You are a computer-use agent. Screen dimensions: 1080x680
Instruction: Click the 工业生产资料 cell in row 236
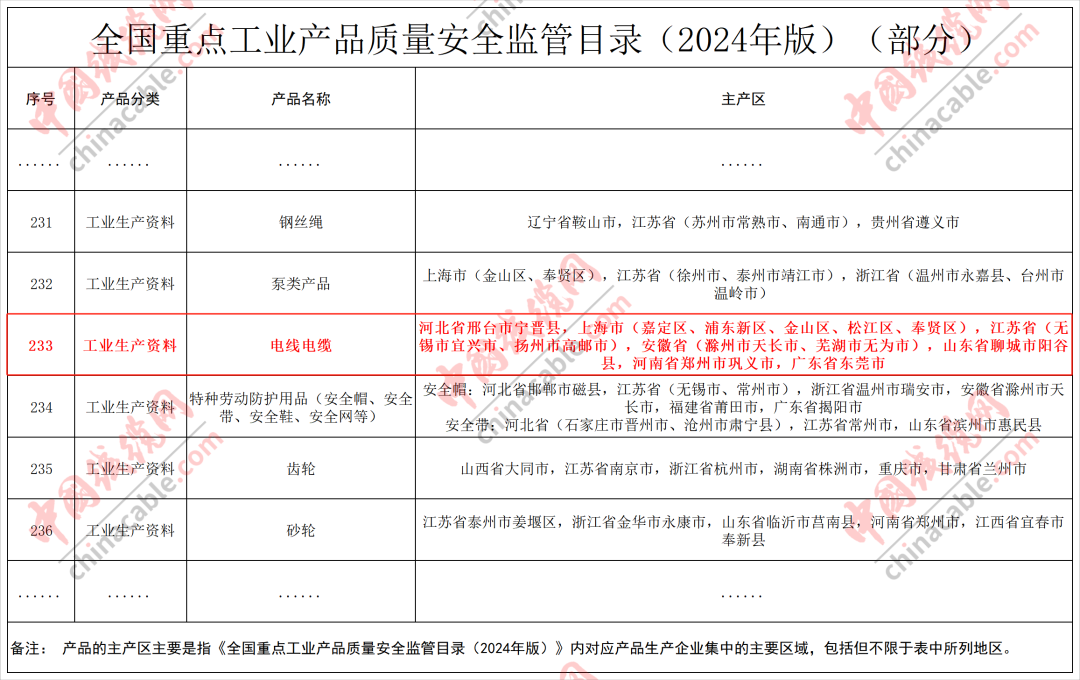[130, 530]
